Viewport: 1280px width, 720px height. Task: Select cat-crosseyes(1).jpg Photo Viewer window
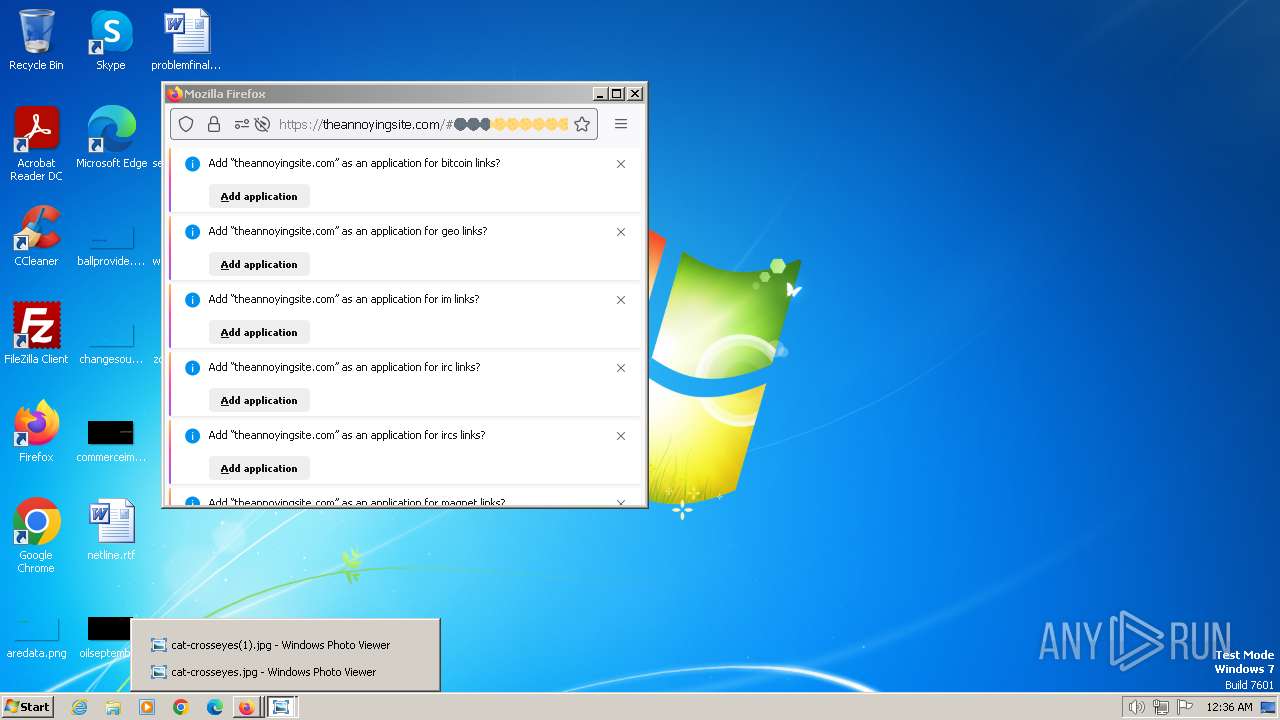coord(285,645)
